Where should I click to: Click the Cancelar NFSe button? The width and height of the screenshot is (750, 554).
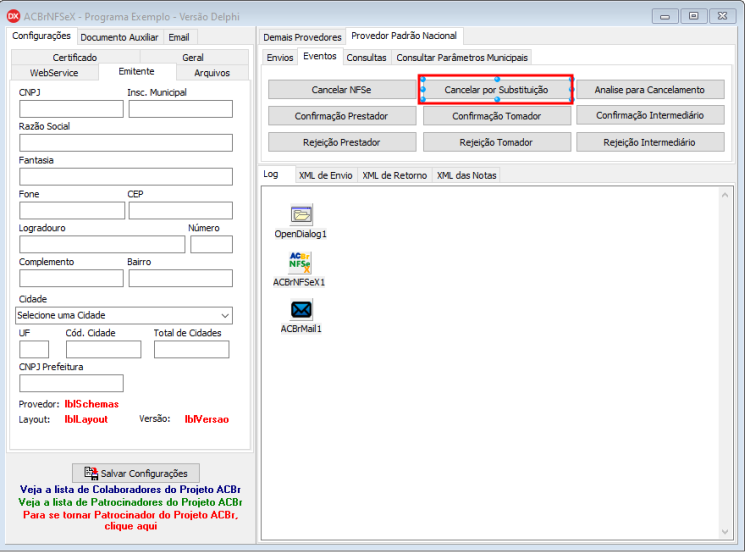click(342, 90)
